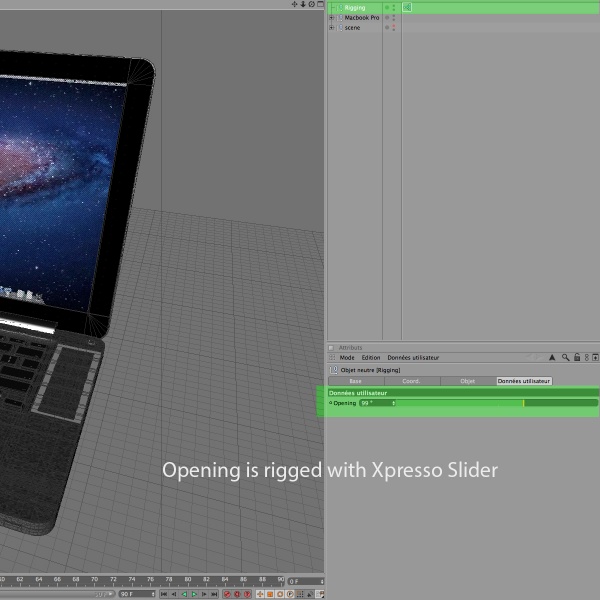
Task: Open the Base tab
Action: (x=355, y=381)
